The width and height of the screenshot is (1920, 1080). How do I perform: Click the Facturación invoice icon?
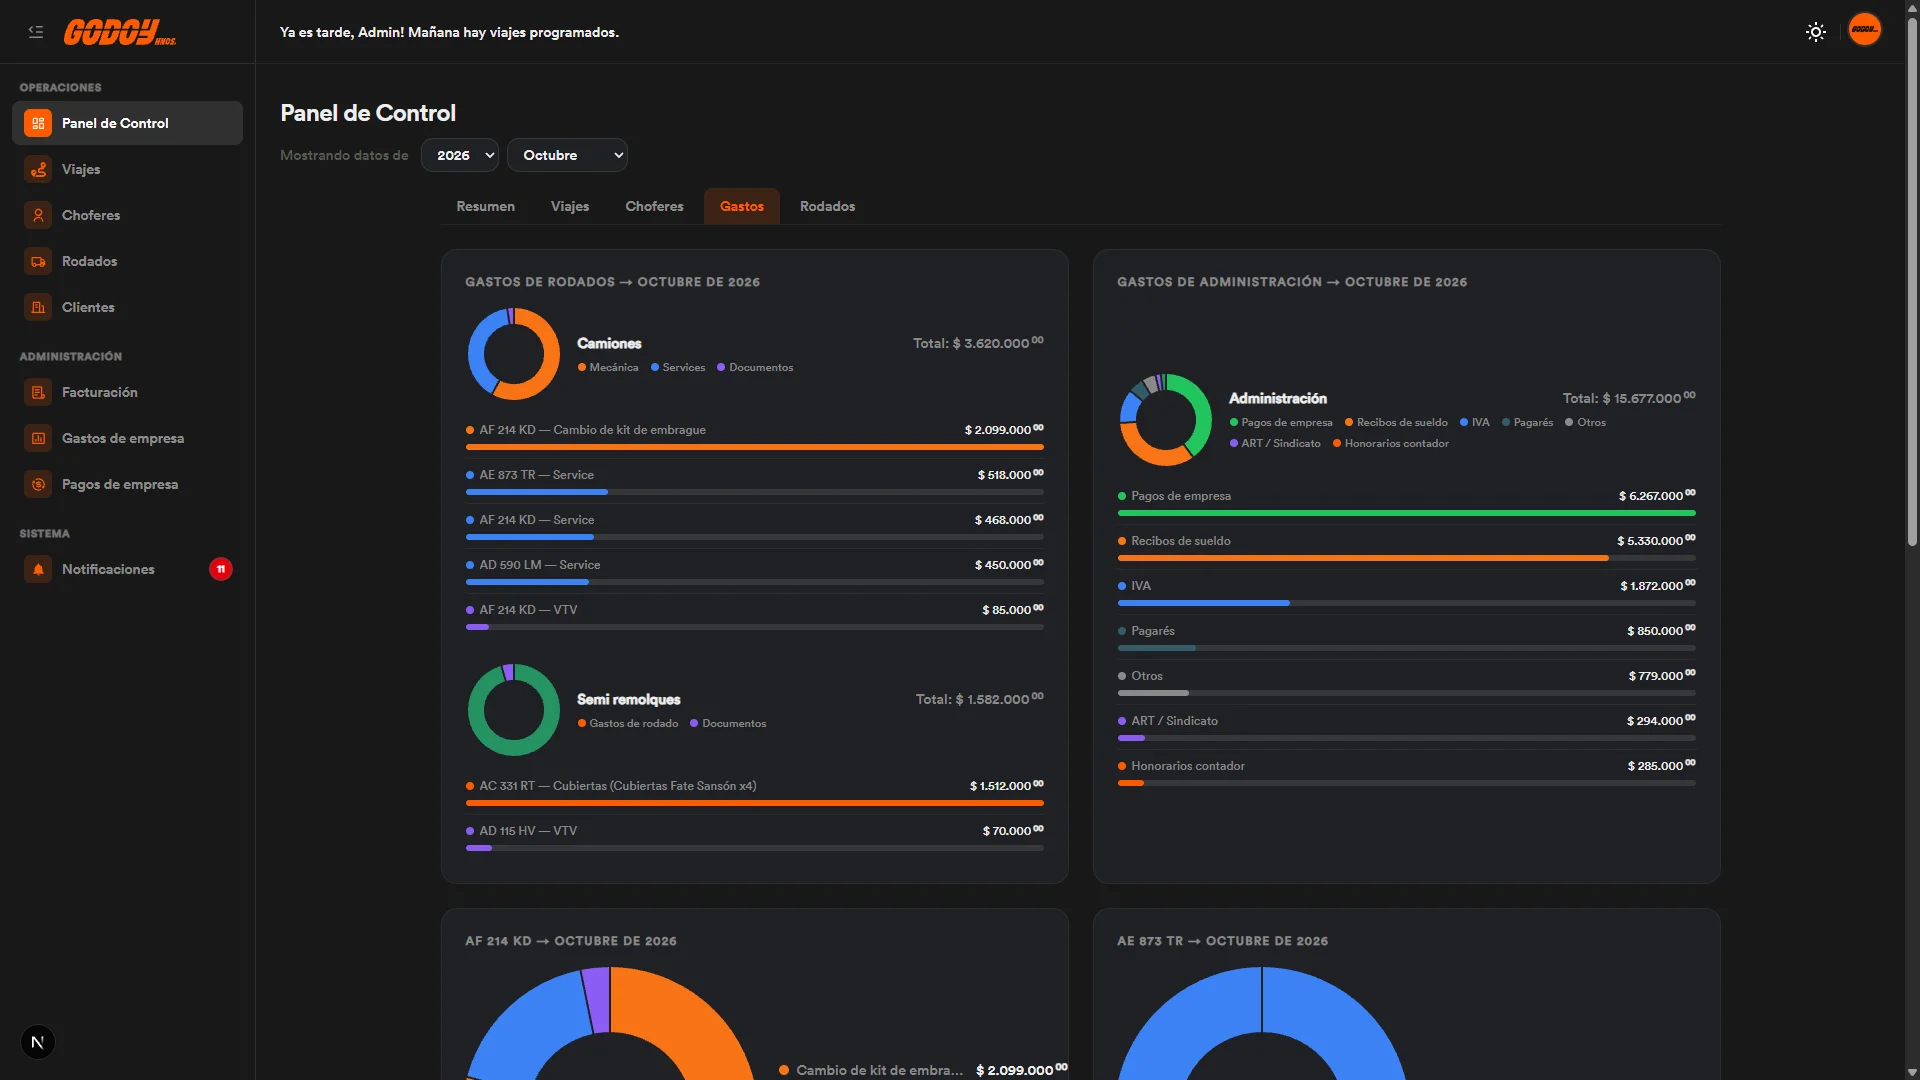point(38,392)
